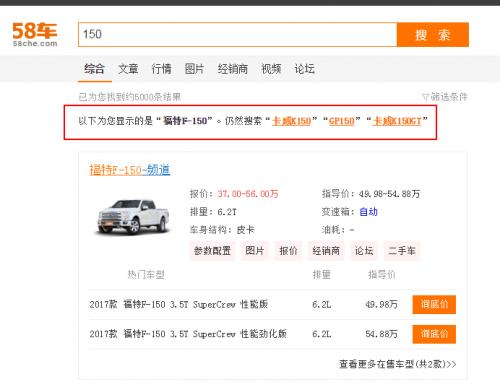Open the 行情 tab
Viewport: 500px width, 387px height.
click(x=161, y=69)
